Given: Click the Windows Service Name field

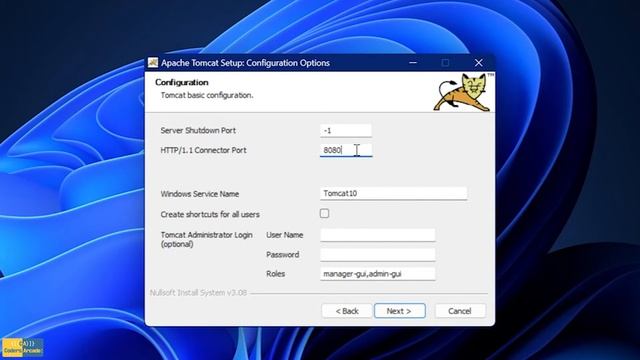Looking at the screenshot, I should [x=393, y=193].
